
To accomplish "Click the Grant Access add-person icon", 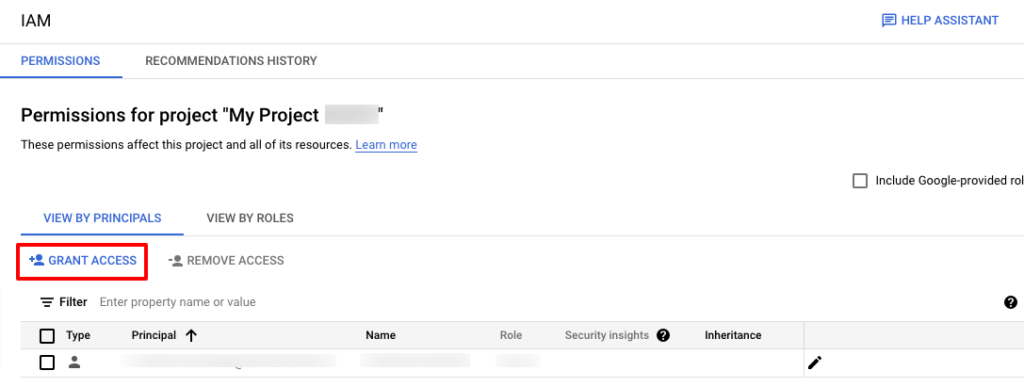I will point(37,260).
